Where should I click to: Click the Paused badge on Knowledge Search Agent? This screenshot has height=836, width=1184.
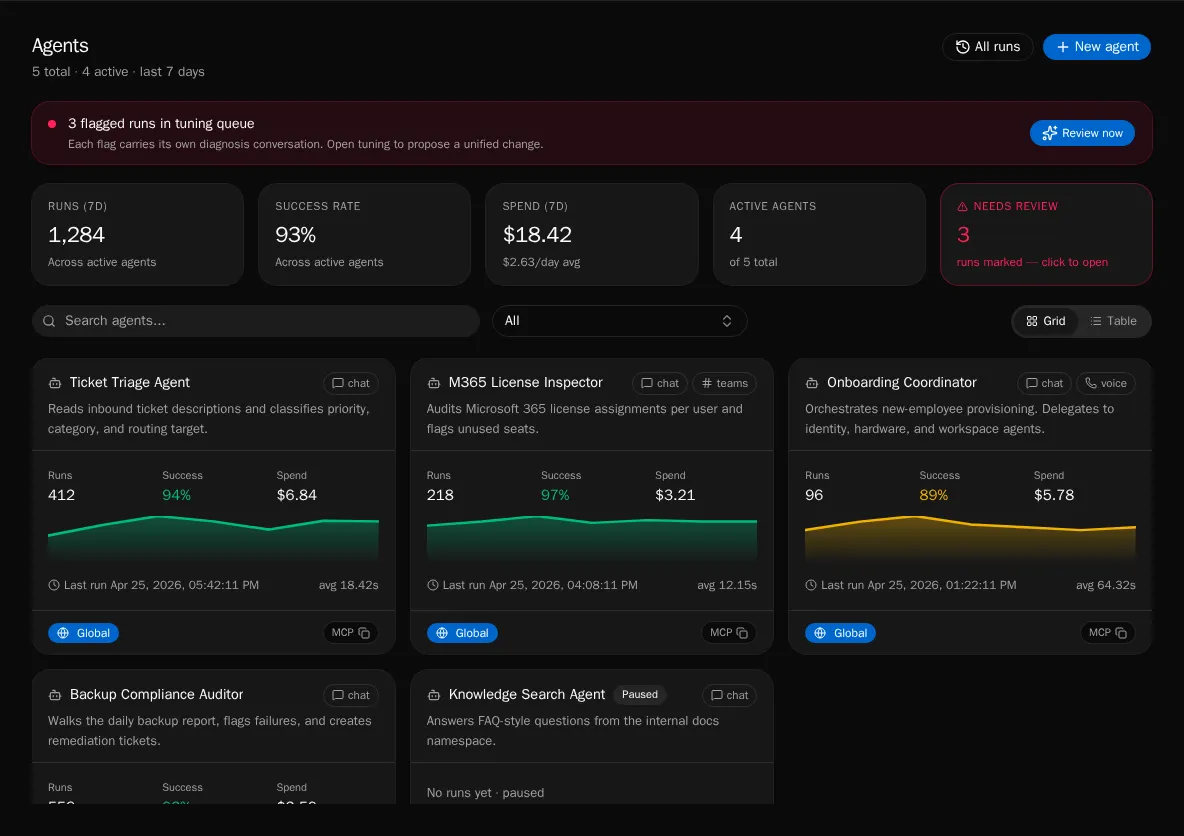640,695
